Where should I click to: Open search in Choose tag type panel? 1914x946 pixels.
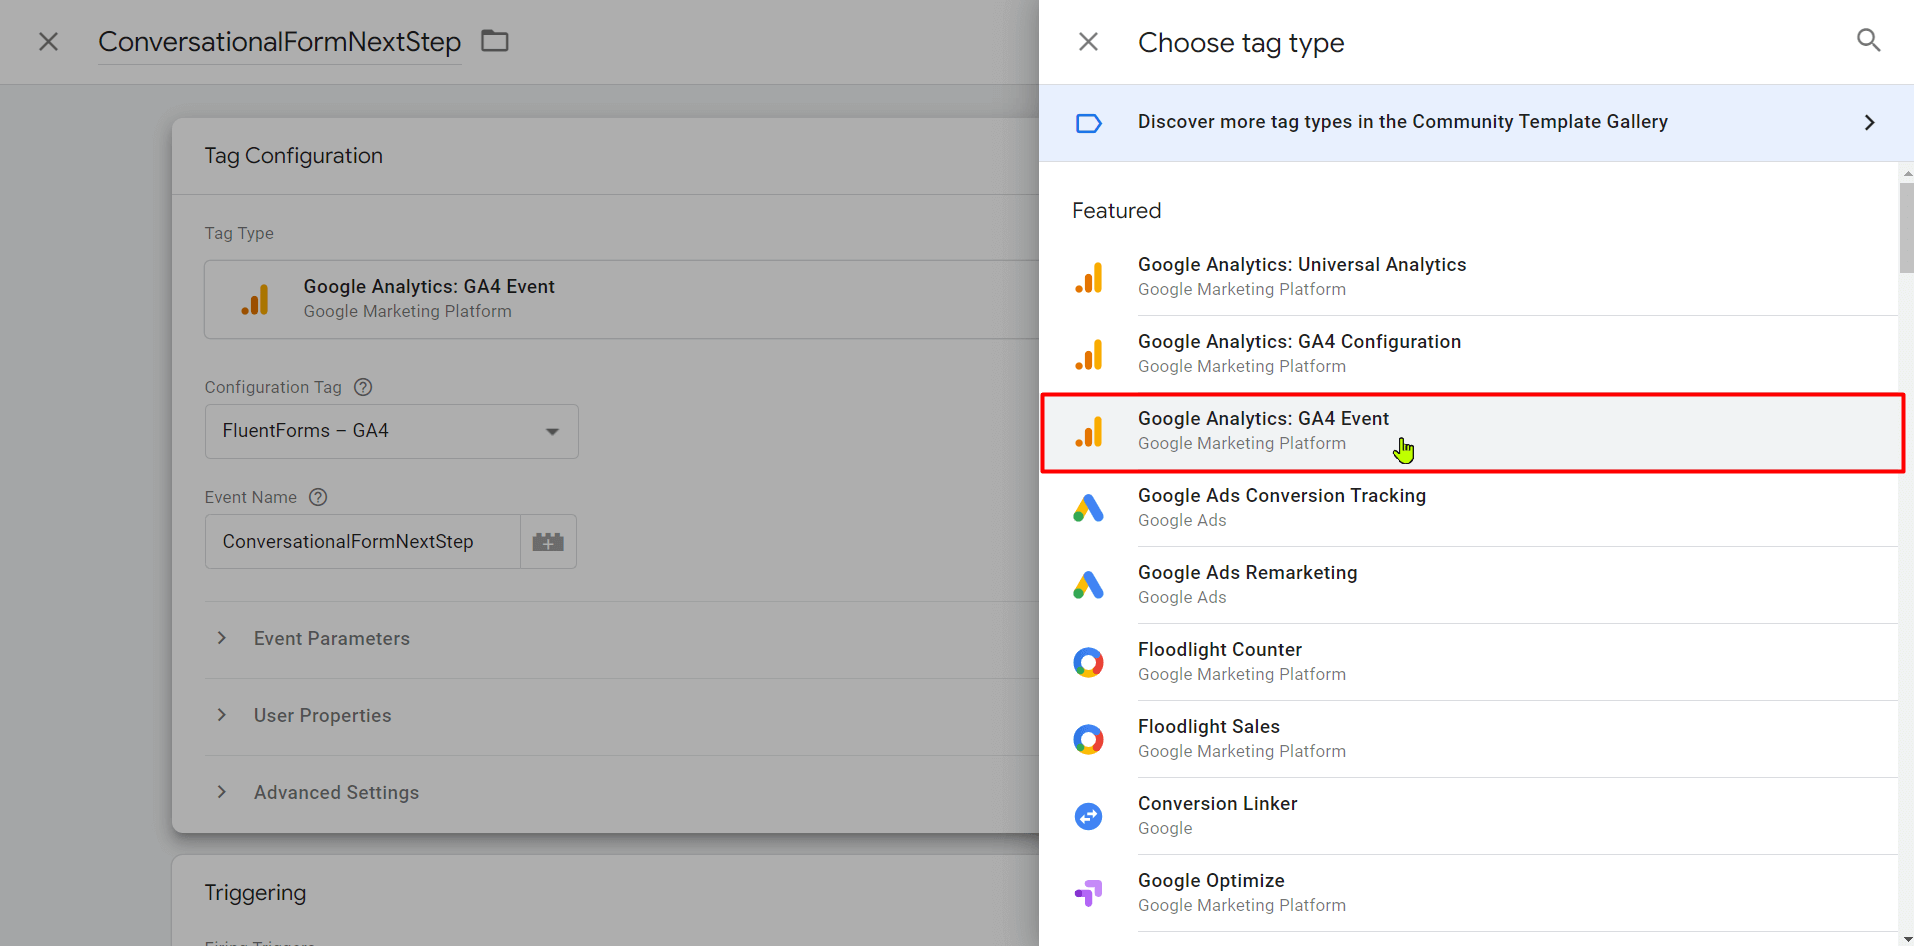pyautogui.click(x=1868, y=40)
